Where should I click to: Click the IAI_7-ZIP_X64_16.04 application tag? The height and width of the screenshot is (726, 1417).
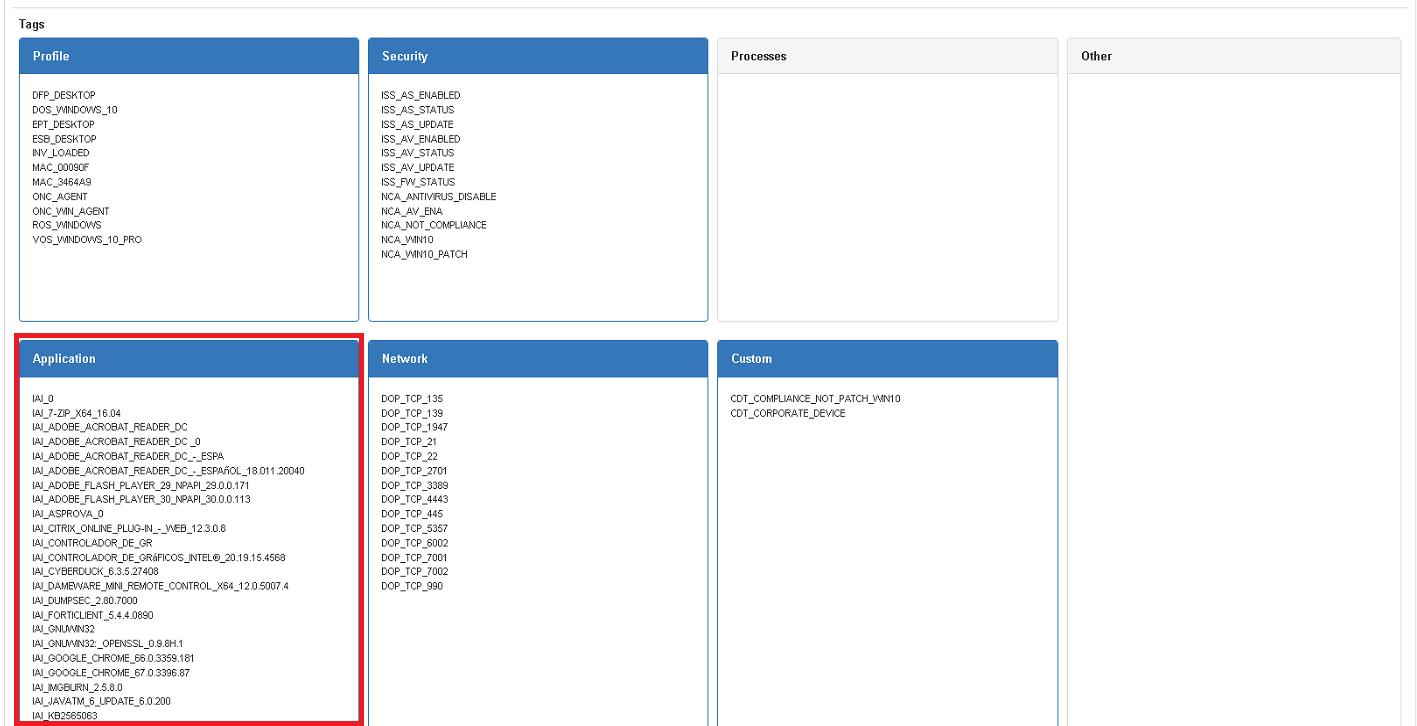click(x=76, y=413)
